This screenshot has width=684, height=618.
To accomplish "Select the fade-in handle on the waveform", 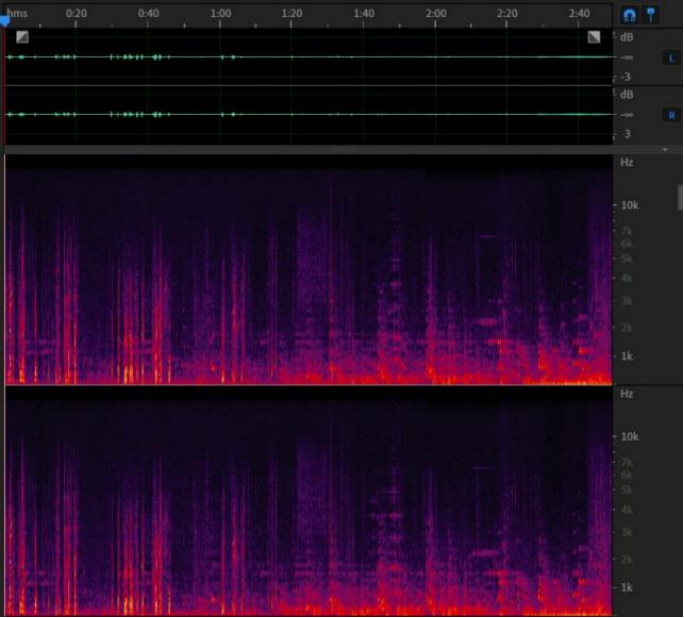I will [x=22, y=37].
